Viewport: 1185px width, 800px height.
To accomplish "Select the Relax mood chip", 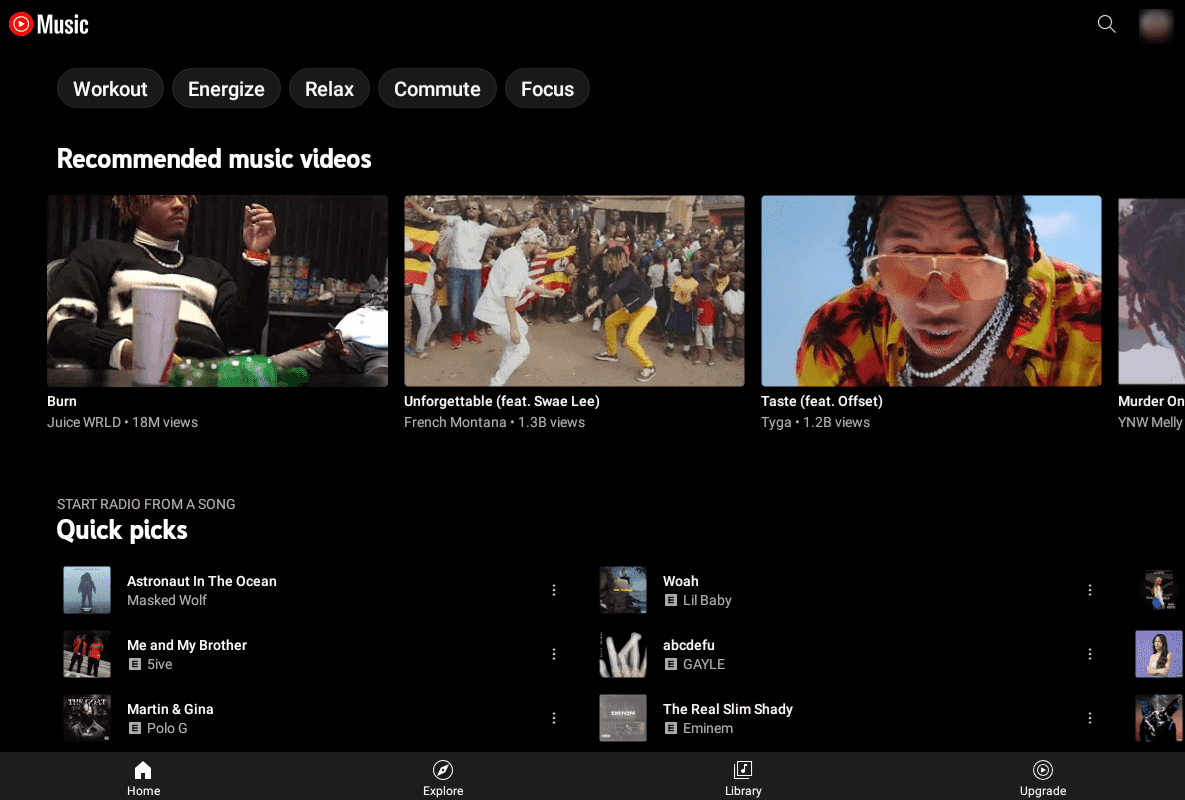I will click(330, 88).
